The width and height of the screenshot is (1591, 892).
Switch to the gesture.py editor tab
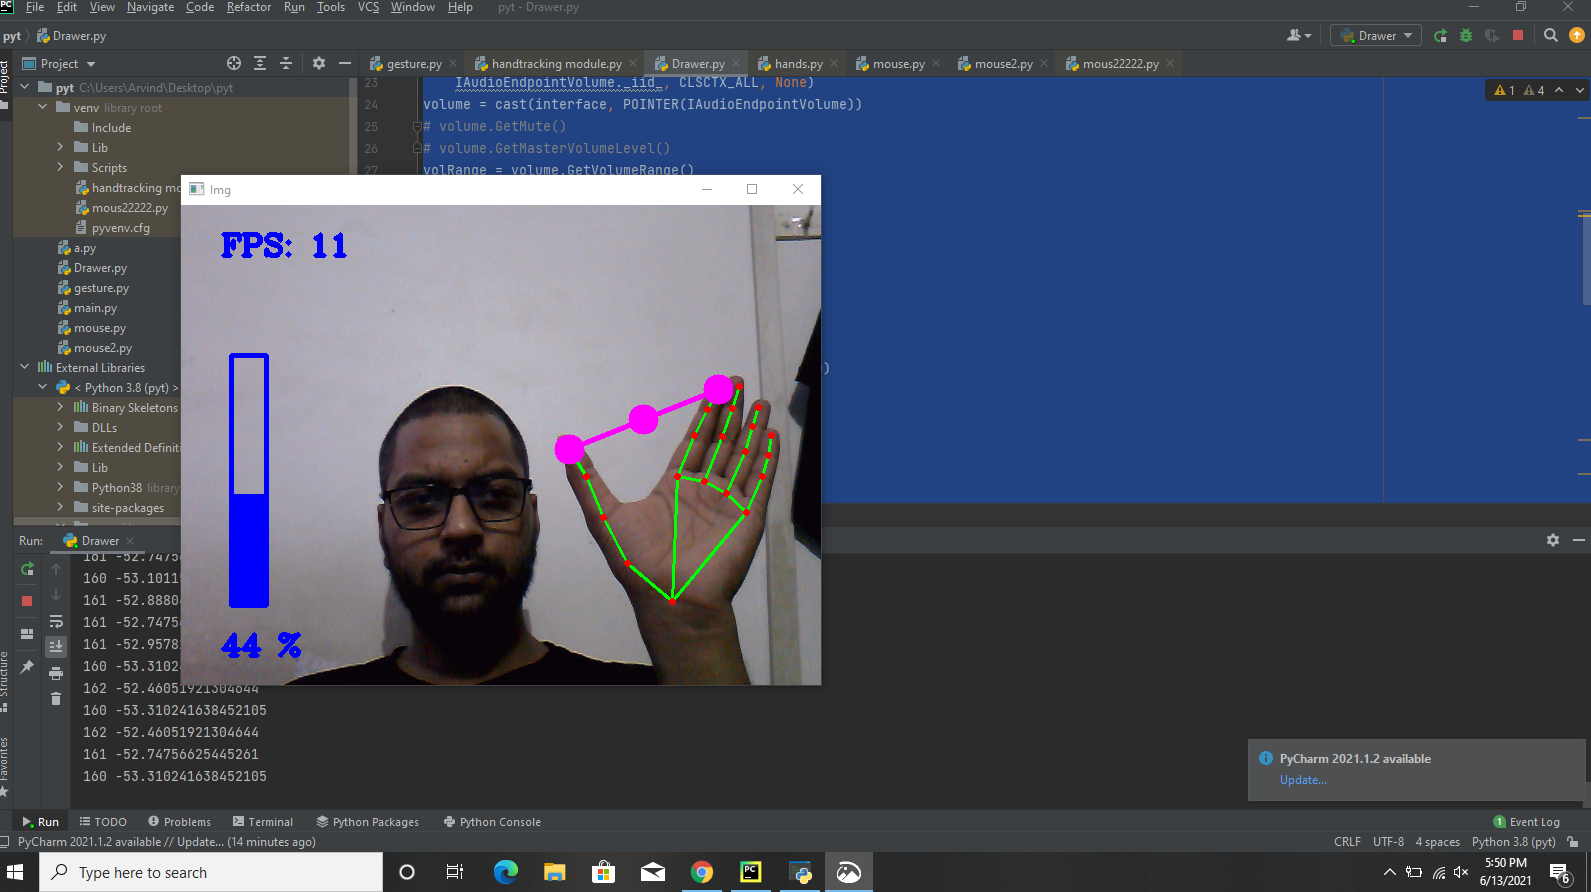[414, 63]
